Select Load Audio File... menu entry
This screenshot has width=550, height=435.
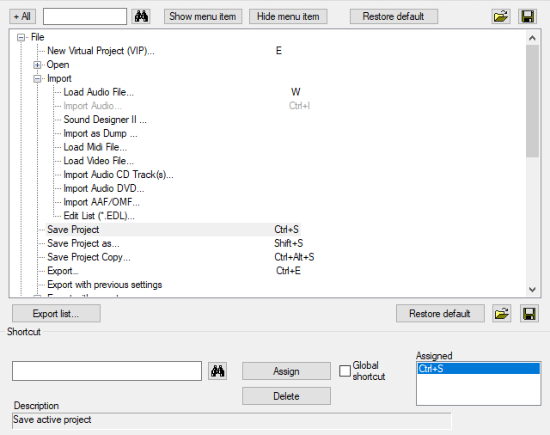pyautogui.click(x=99, y=92)
